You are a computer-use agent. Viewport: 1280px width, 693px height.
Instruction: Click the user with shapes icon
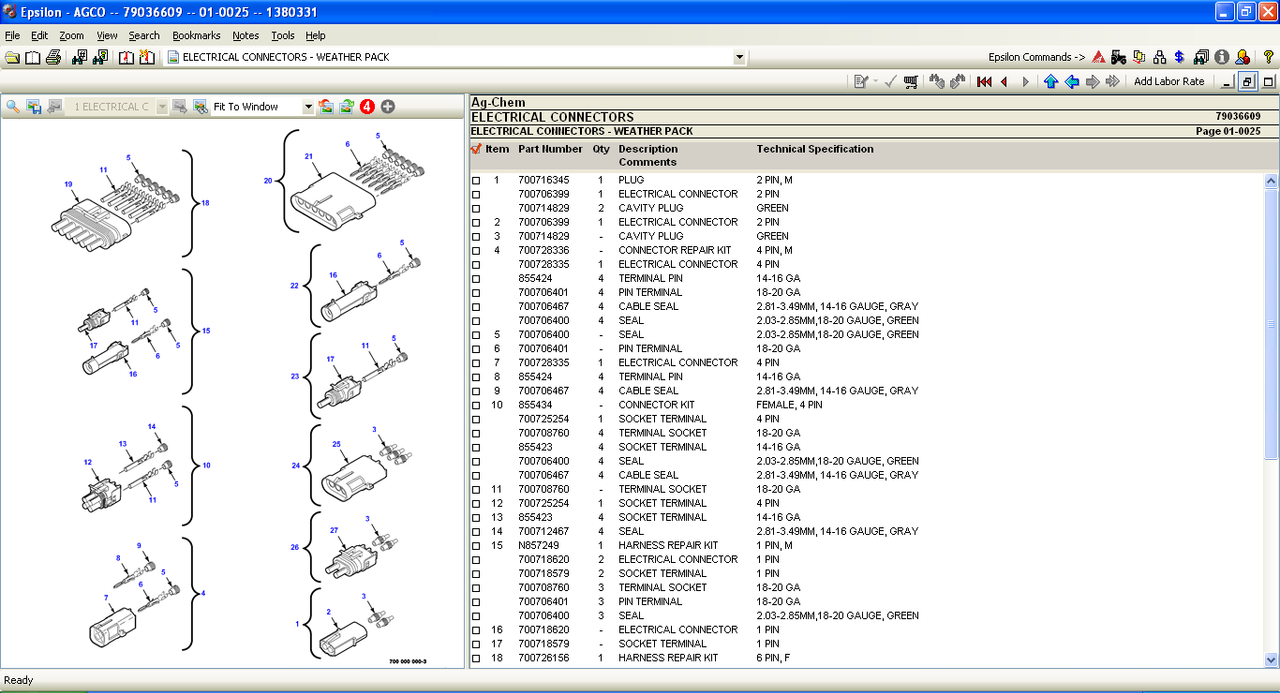(1242, 57)
